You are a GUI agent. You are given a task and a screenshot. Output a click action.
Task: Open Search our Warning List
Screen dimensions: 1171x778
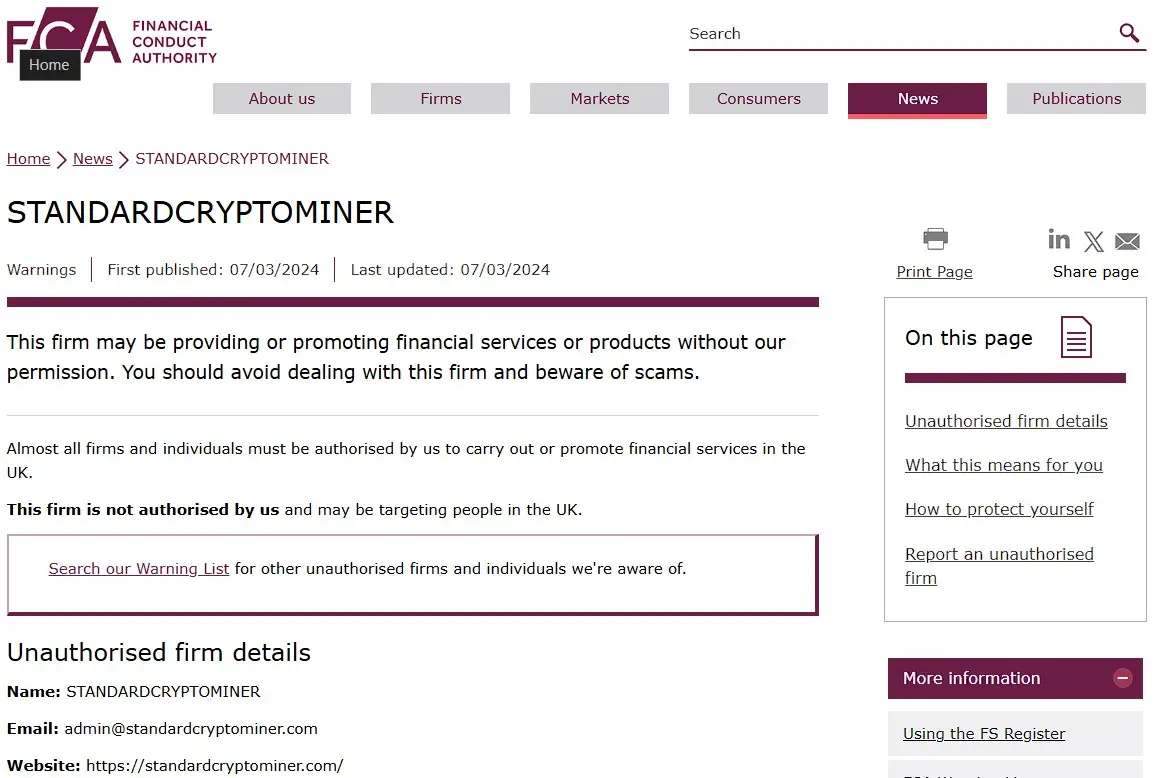coord(139,568)
